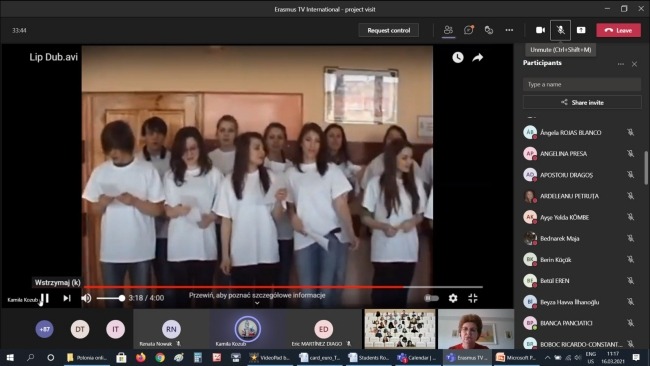Open share content tray
The width and height of the screenshot is (650, 366).
[x=581, y=30]
